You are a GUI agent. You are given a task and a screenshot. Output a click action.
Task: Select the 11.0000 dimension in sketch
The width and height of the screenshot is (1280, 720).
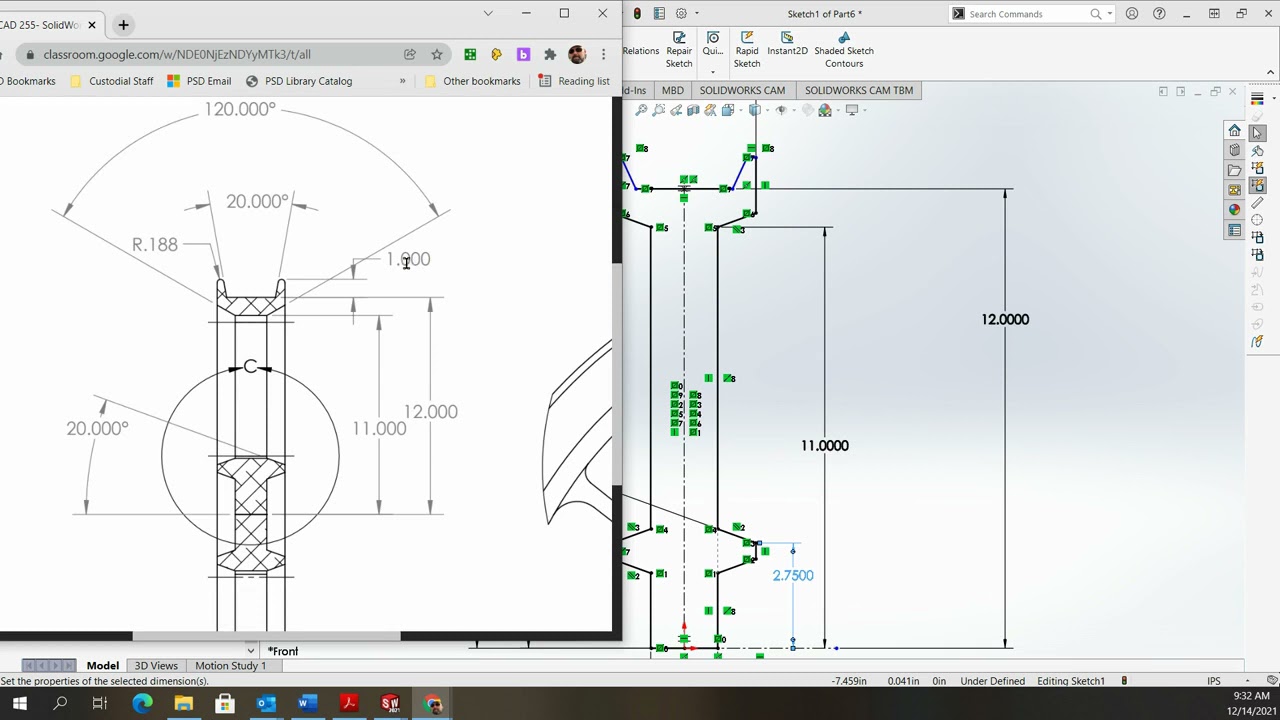[x=825, y=445]
